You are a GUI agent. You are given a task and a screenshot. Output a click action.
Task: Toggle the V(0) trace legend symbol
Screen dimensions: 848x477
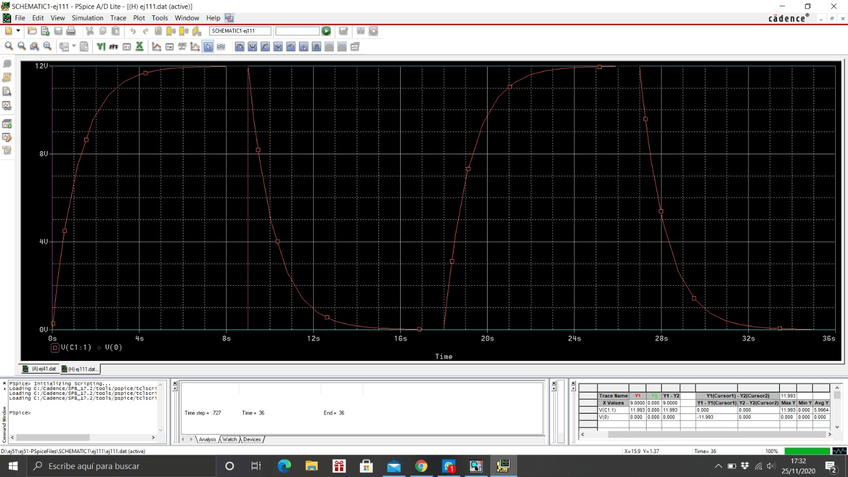tap(100, 348)
